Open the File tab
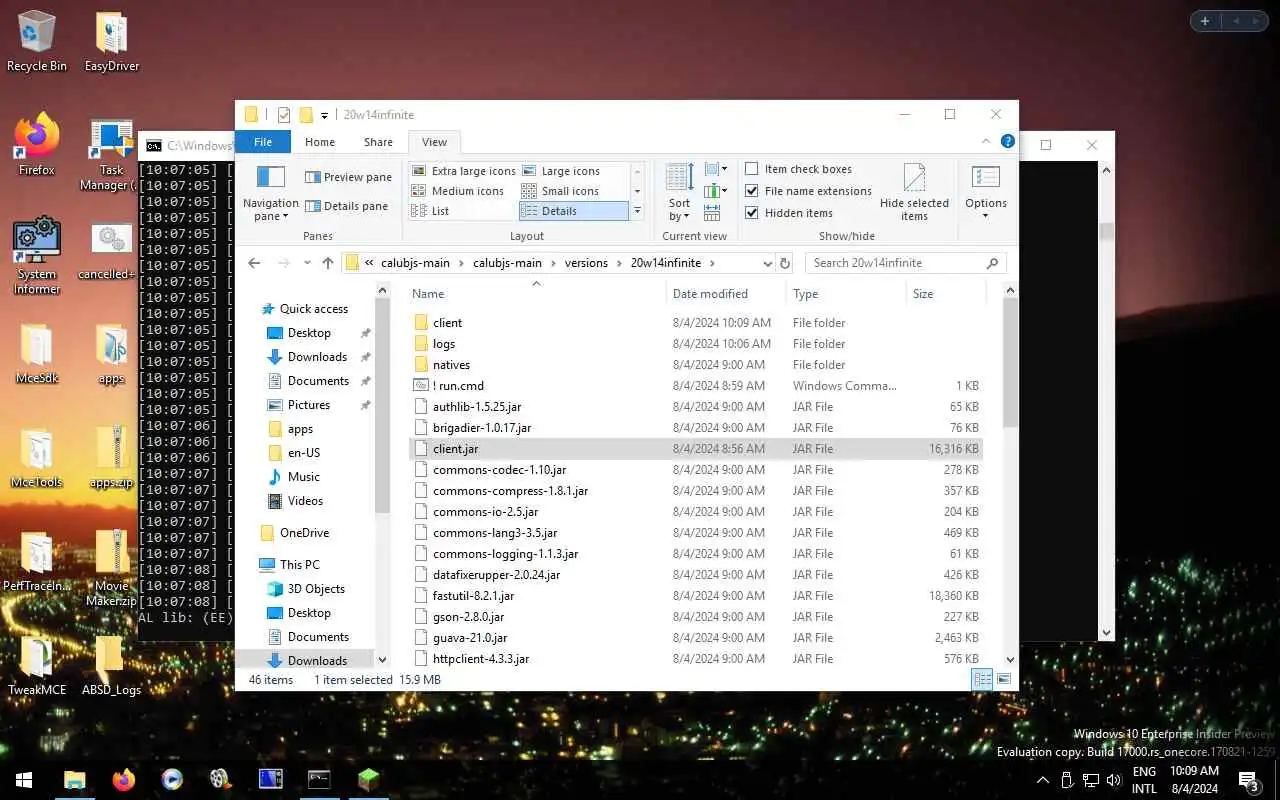Screen dimensions: 1280x800 [263, 142]
